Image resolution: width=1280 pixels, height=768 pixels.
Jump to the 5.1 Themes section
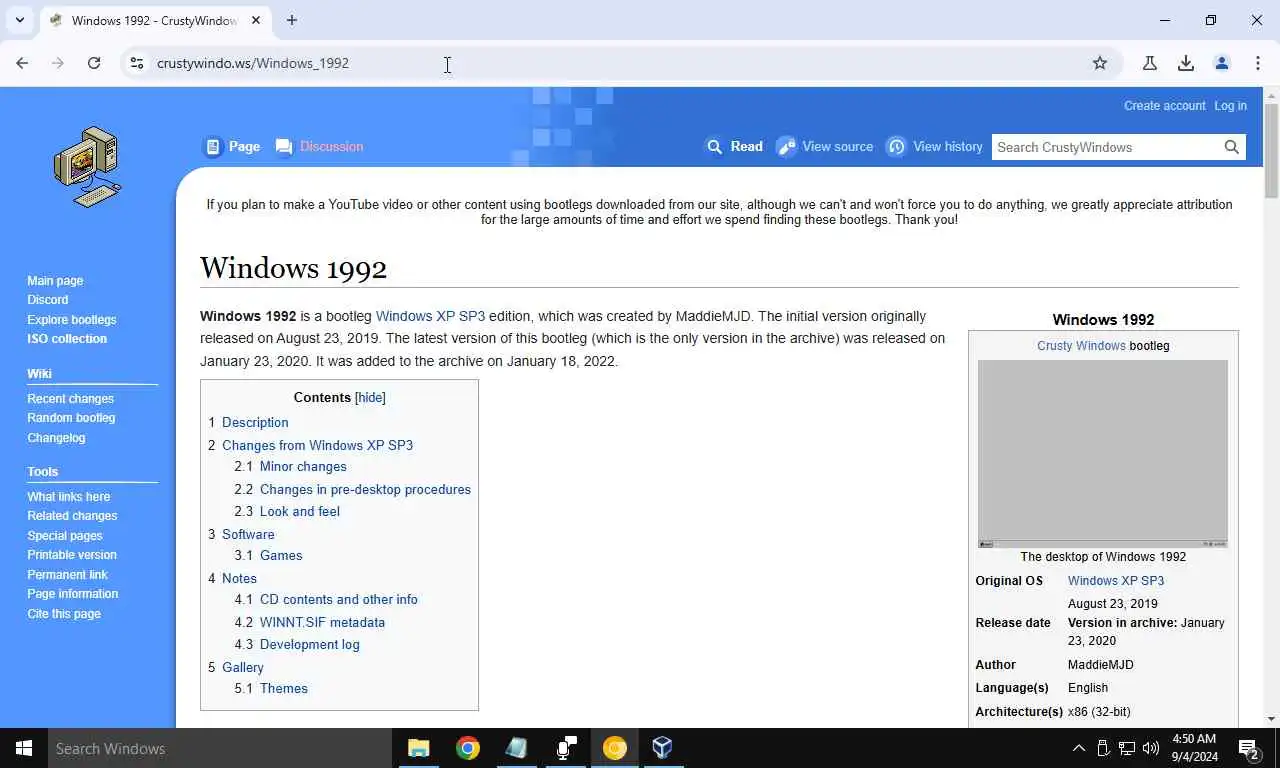271,688
